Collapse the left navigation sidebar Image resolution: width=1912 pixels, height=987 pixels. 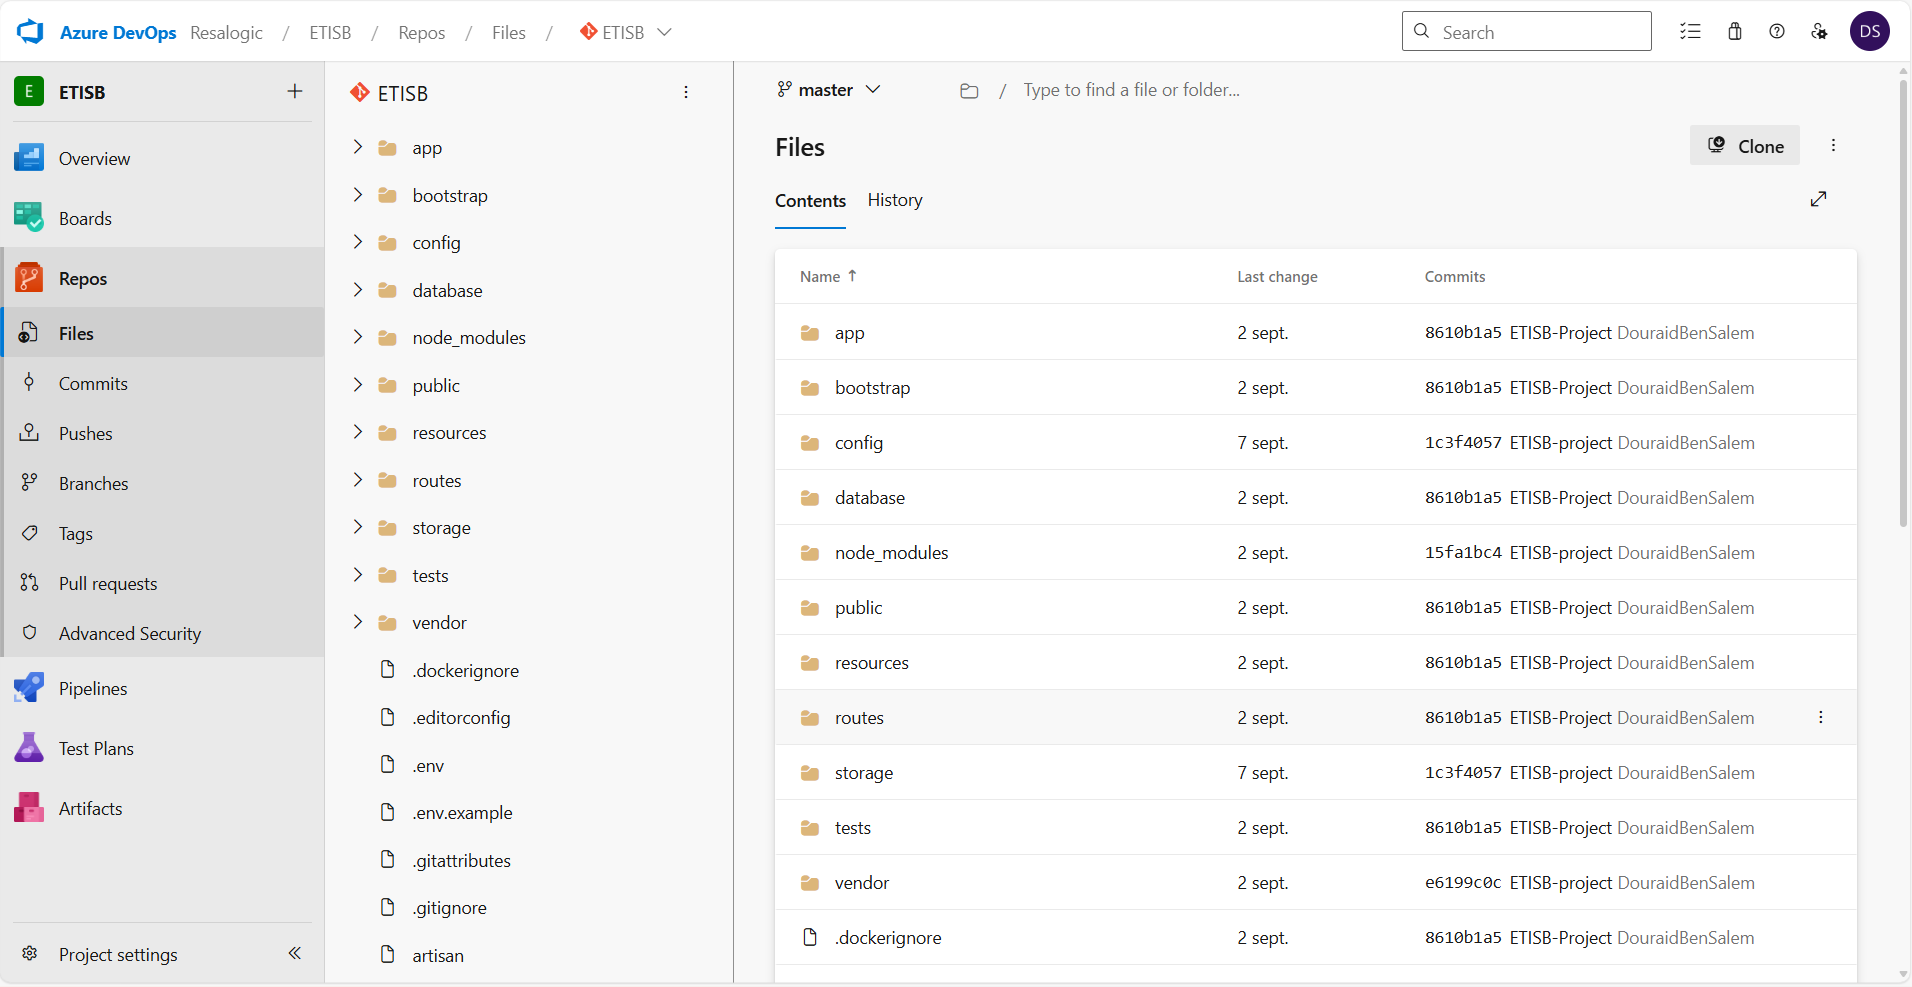295,953
